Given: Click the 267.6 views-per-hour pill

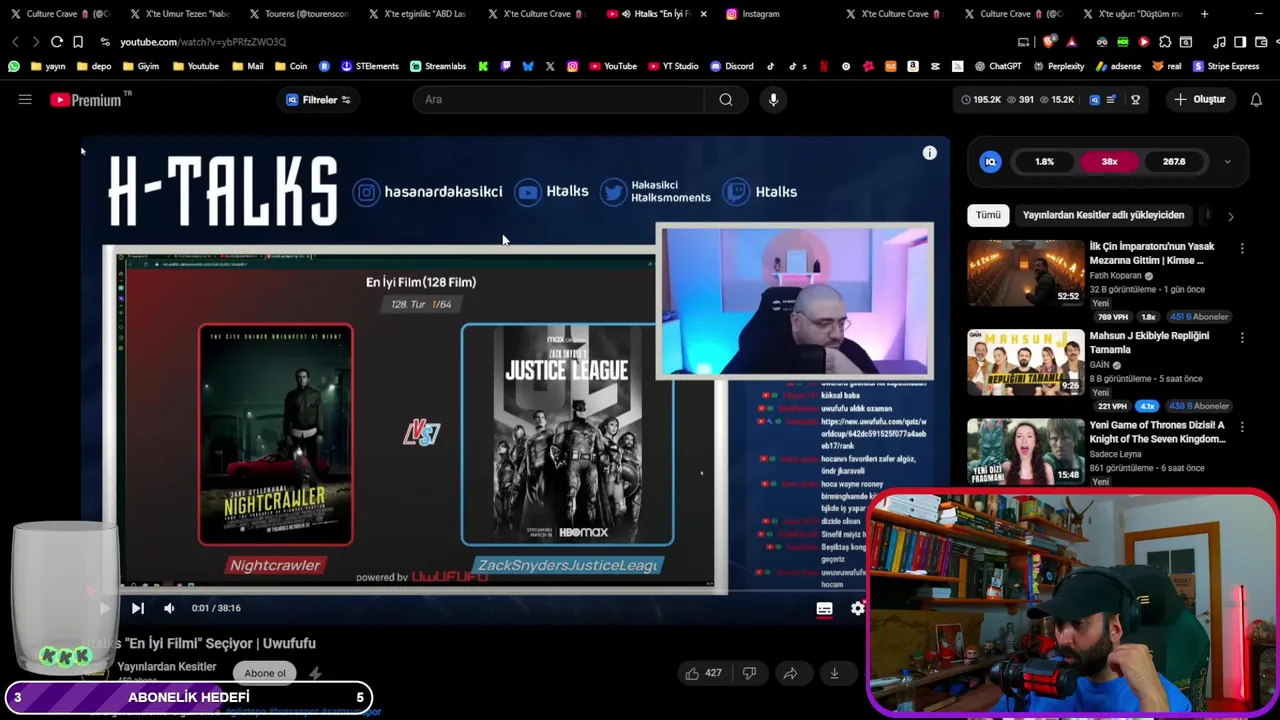Looking at the screenshot, I should tap(1174, 161).
